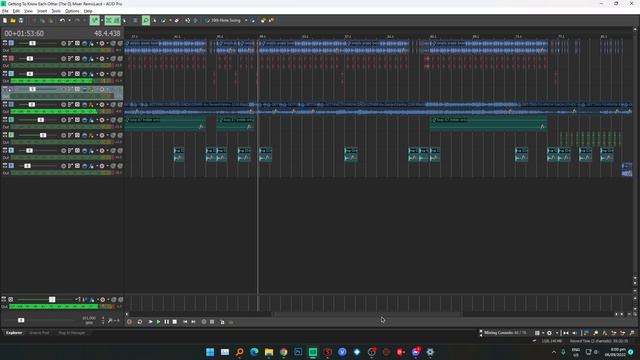Image resolution: width=640 pixels, height=360 pixels.
Task: Go to project start in transport
Action: [x=185, y=322]
